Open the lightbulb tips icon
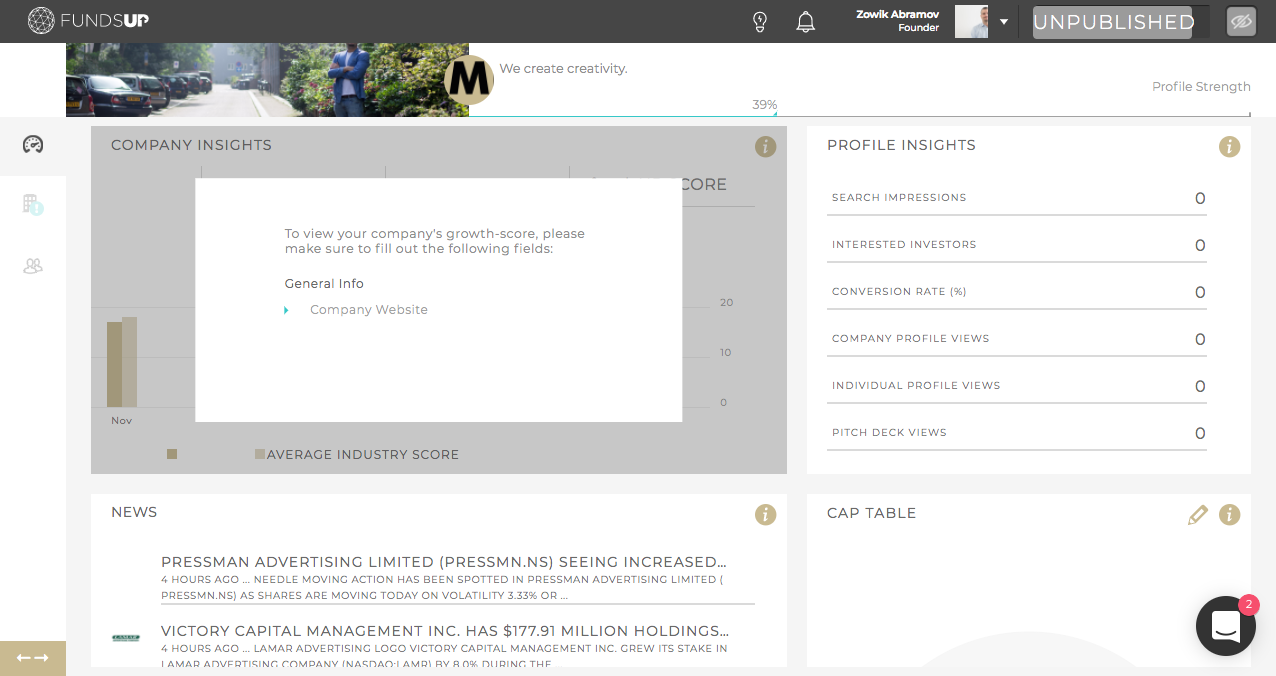 click(x=759, y=21)
